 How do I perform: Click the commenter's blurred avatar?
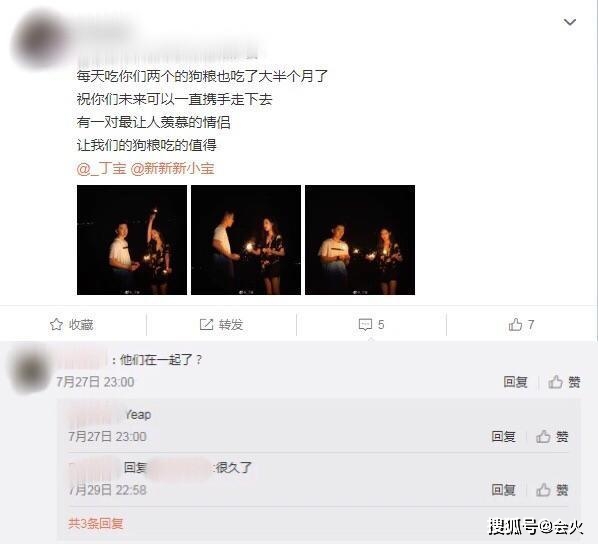(x=29, y=369)
